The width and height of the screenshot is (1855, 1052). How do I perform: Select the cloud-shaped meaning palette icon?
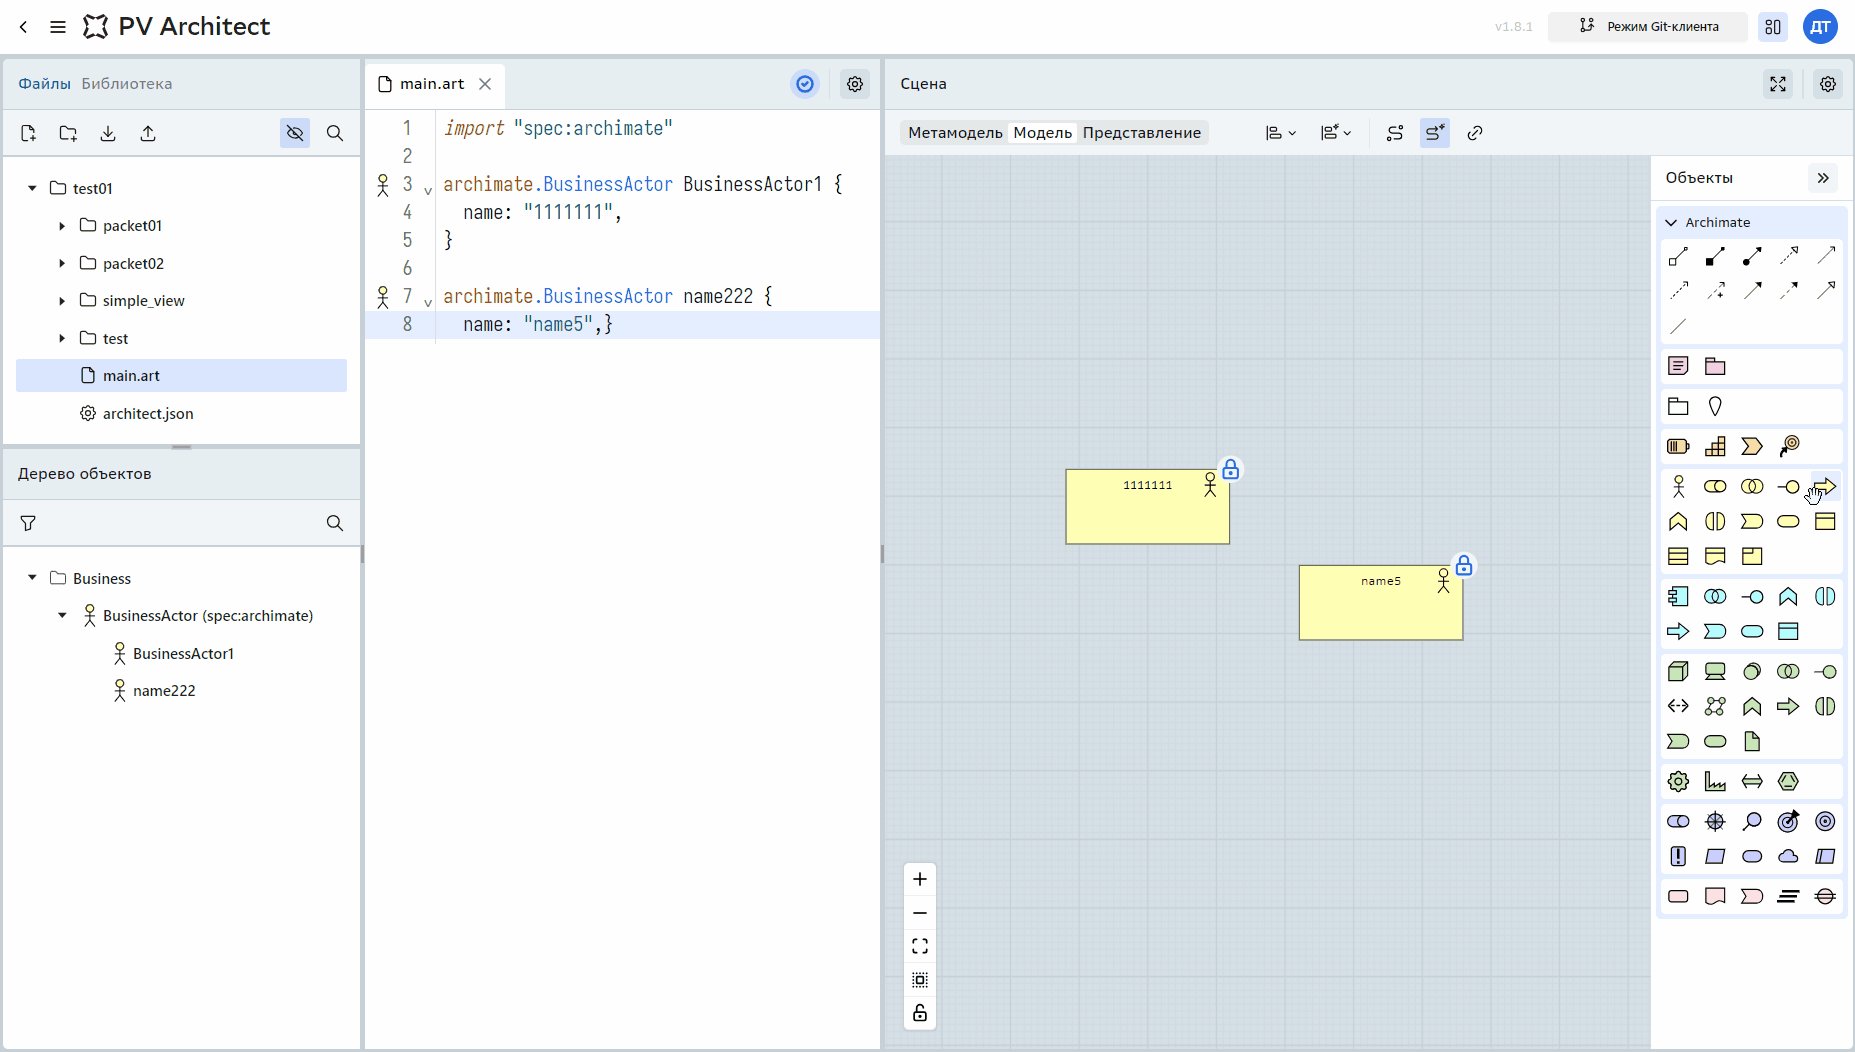click(x=1789, y=856)
